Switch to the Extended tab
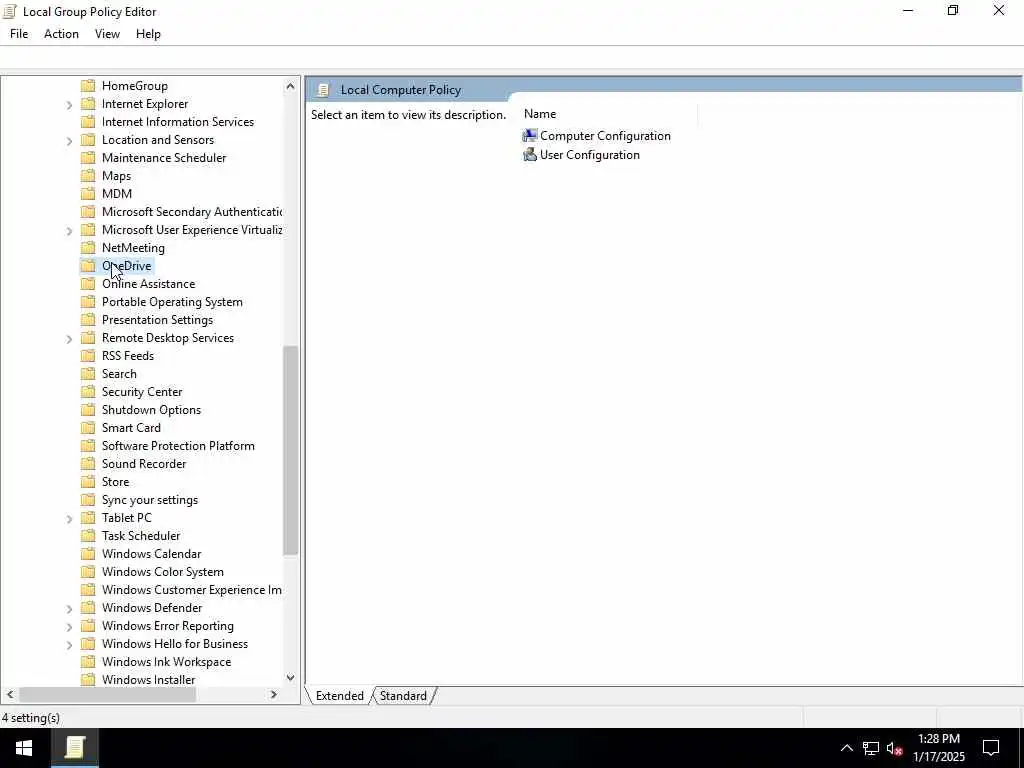Screen dimensions: 1024x768 (340, 696)
